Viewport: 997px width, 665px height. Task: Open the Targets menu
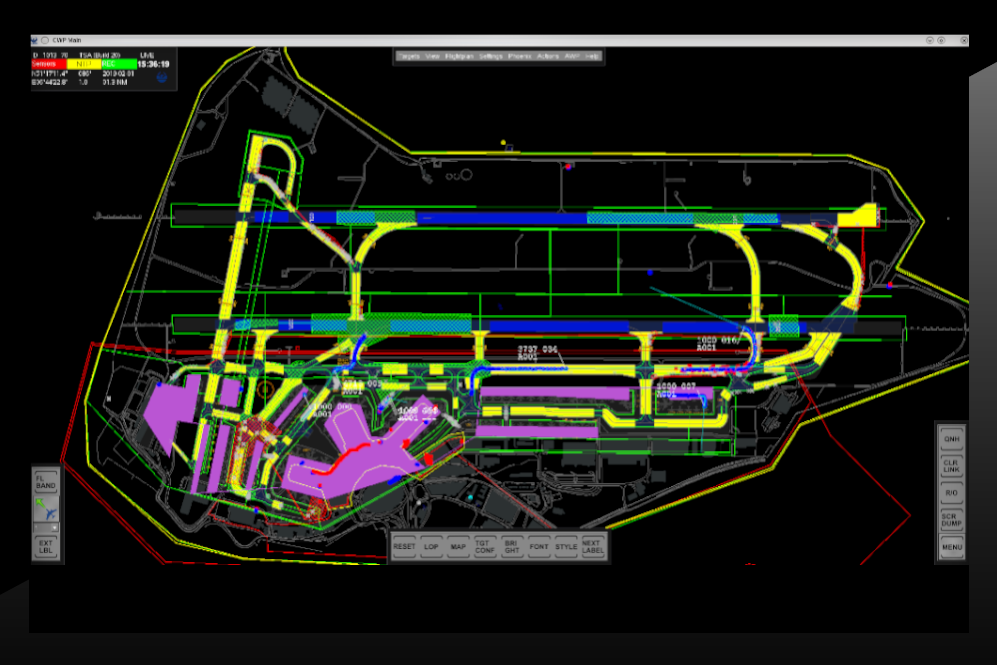[x=408, y=57]
